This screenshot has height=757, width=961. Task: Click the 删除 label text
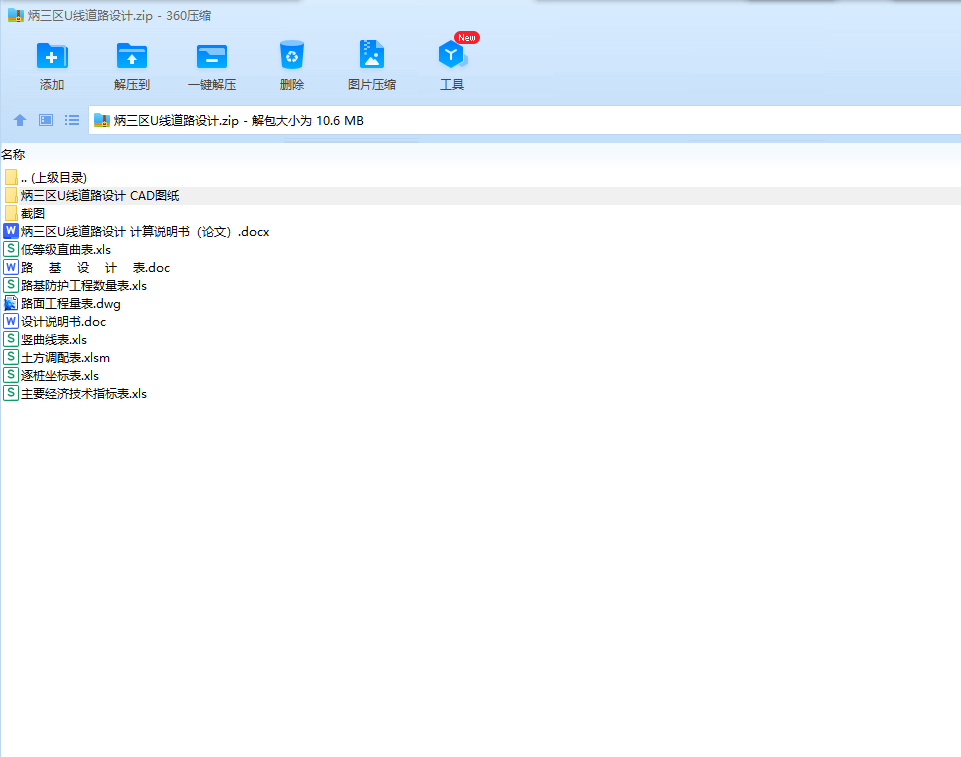[292, 85]
